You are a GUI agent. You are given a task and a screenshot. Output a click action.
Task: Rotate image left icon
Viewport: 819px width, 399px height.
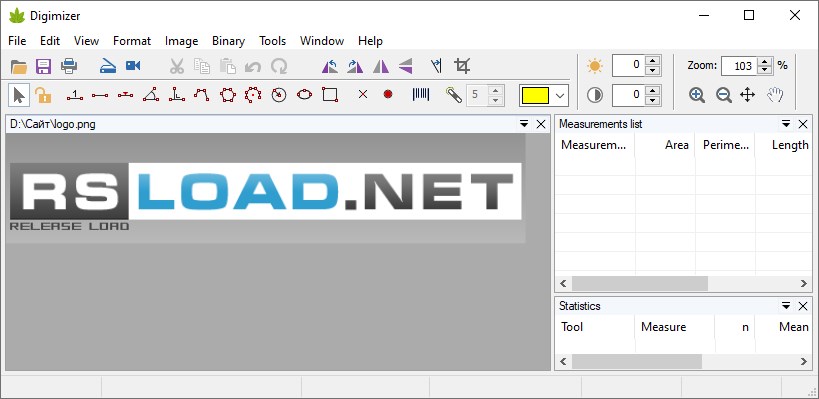[x=330, y=66]
